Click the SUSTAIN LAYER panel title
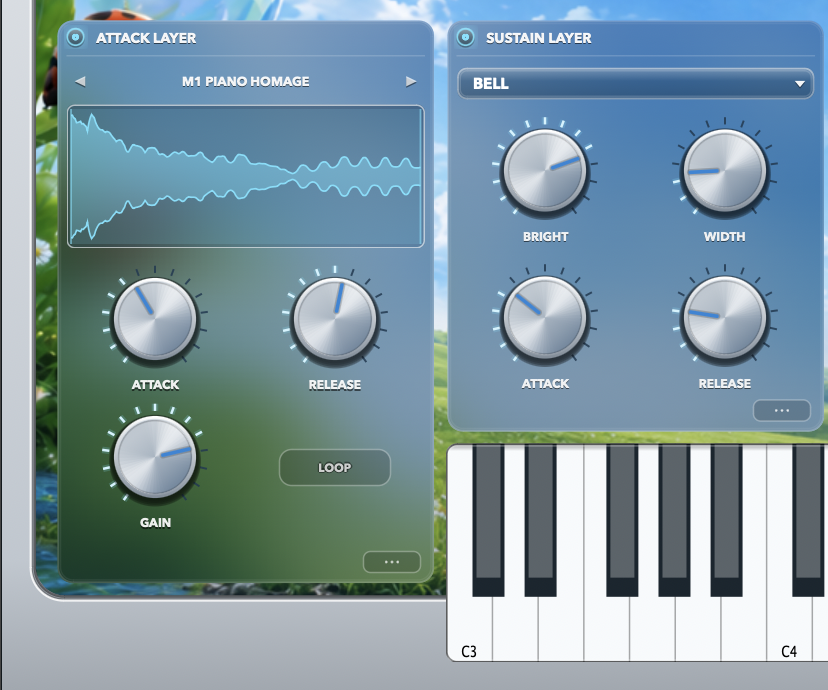The width and height of the screenshot is (828, 690). point(539,38)
